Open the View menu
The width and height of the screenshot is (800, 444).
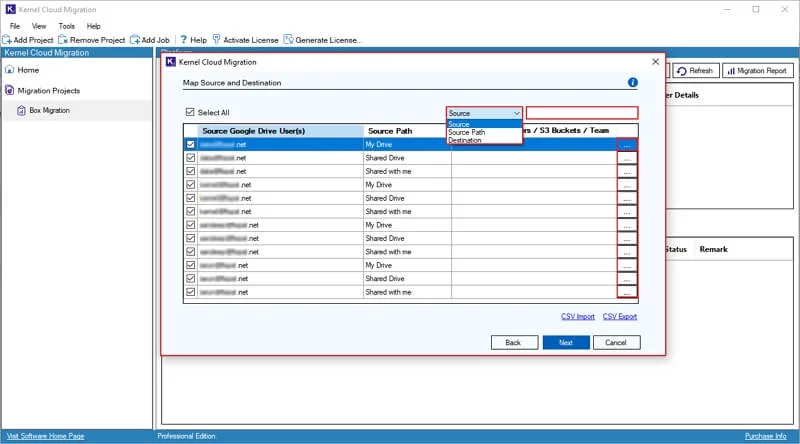click(39, 26)
